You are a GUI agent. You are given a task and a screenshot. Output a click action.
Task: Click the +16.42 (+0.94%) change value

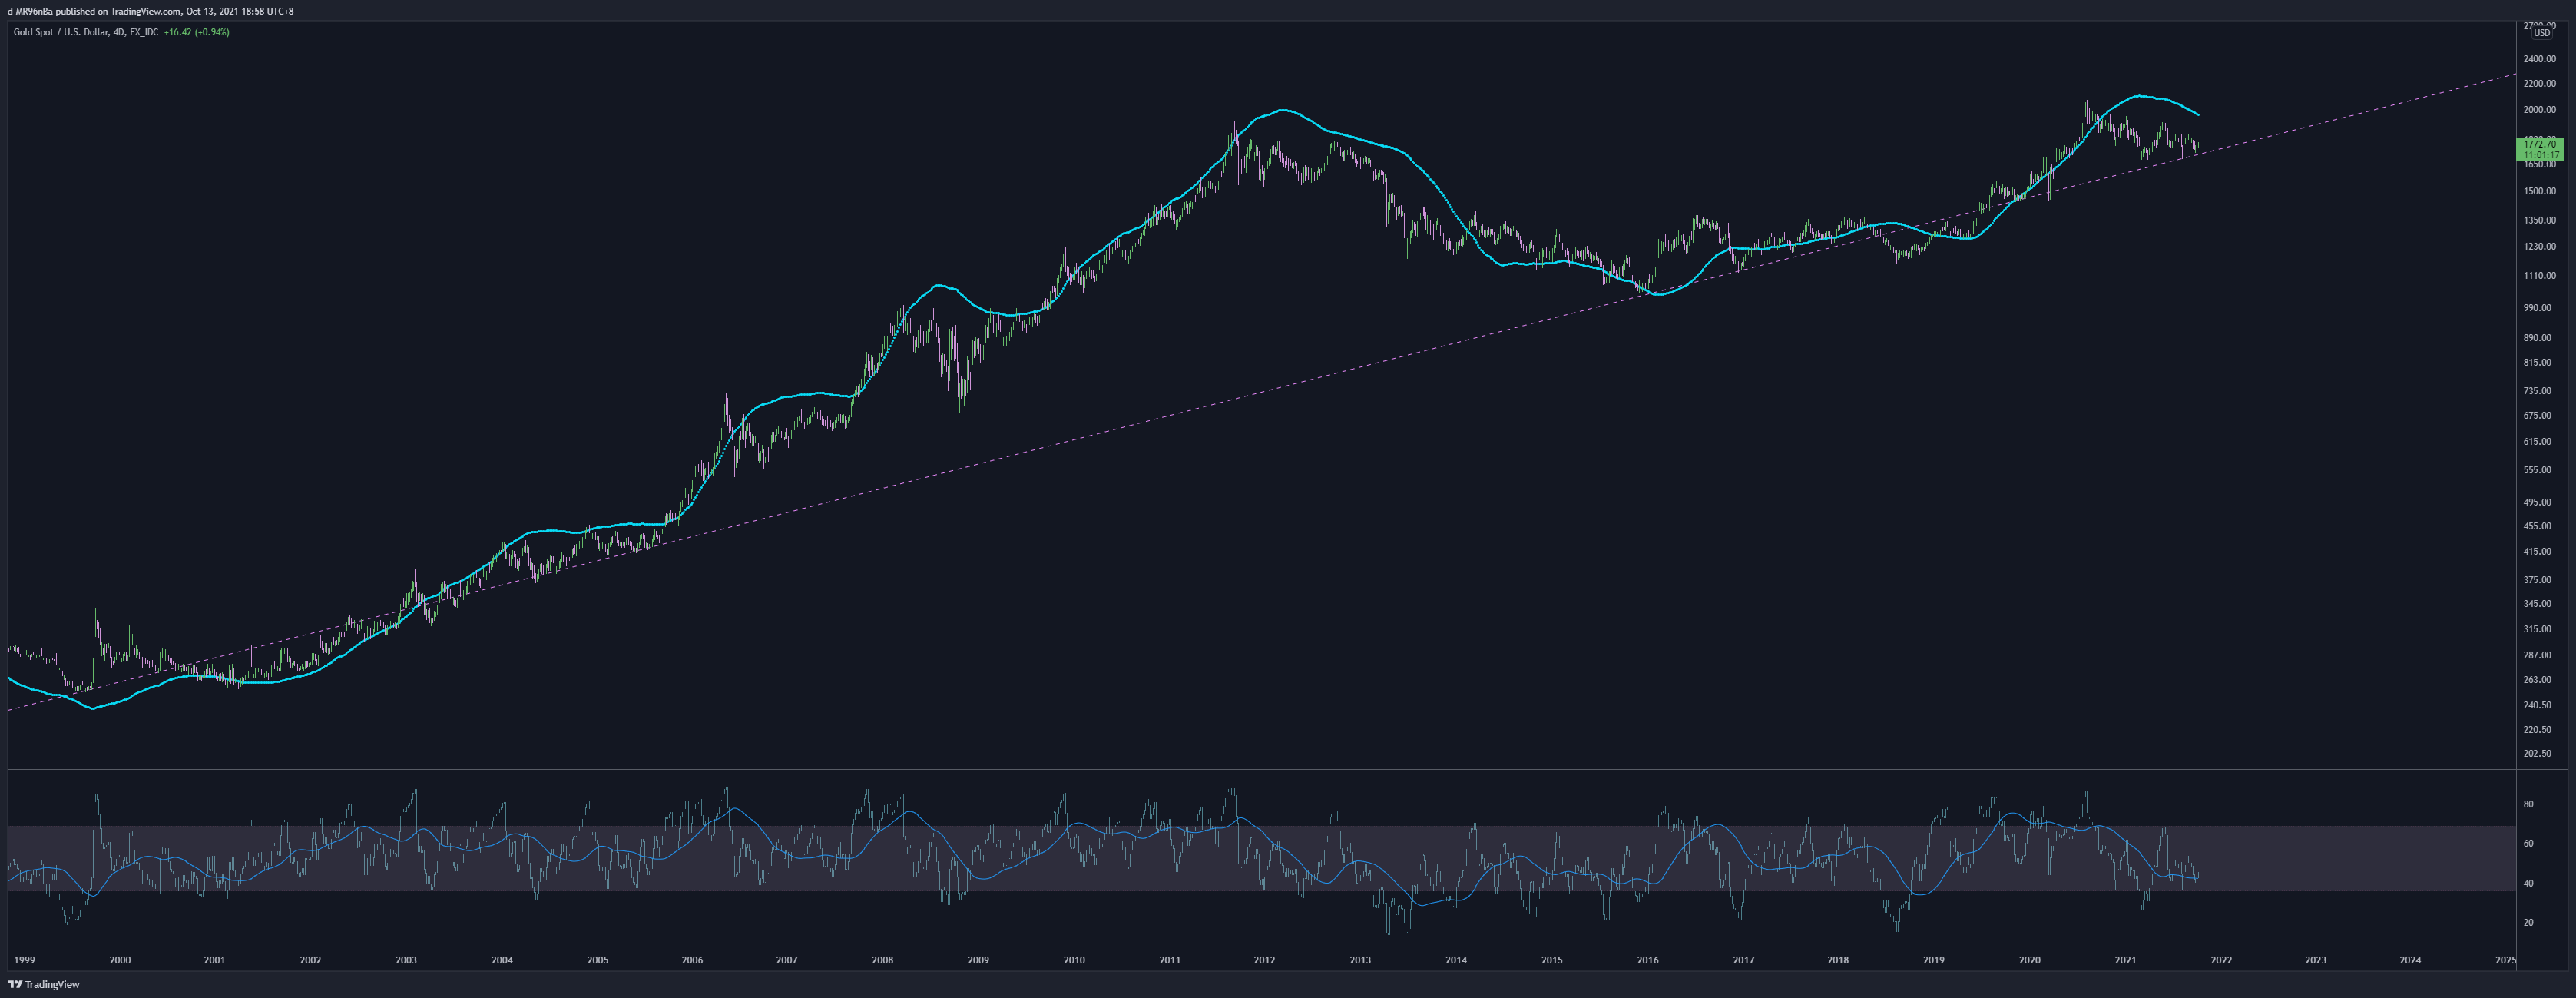(197, 32)
